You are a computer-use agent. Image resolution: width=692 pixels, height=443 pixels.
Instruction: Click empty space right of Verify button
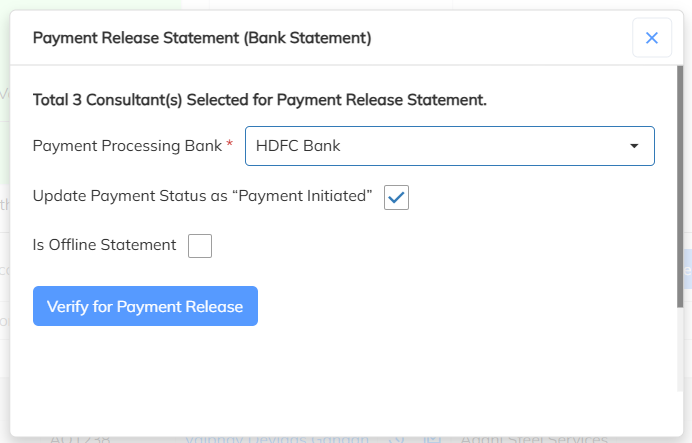point(450,306)
